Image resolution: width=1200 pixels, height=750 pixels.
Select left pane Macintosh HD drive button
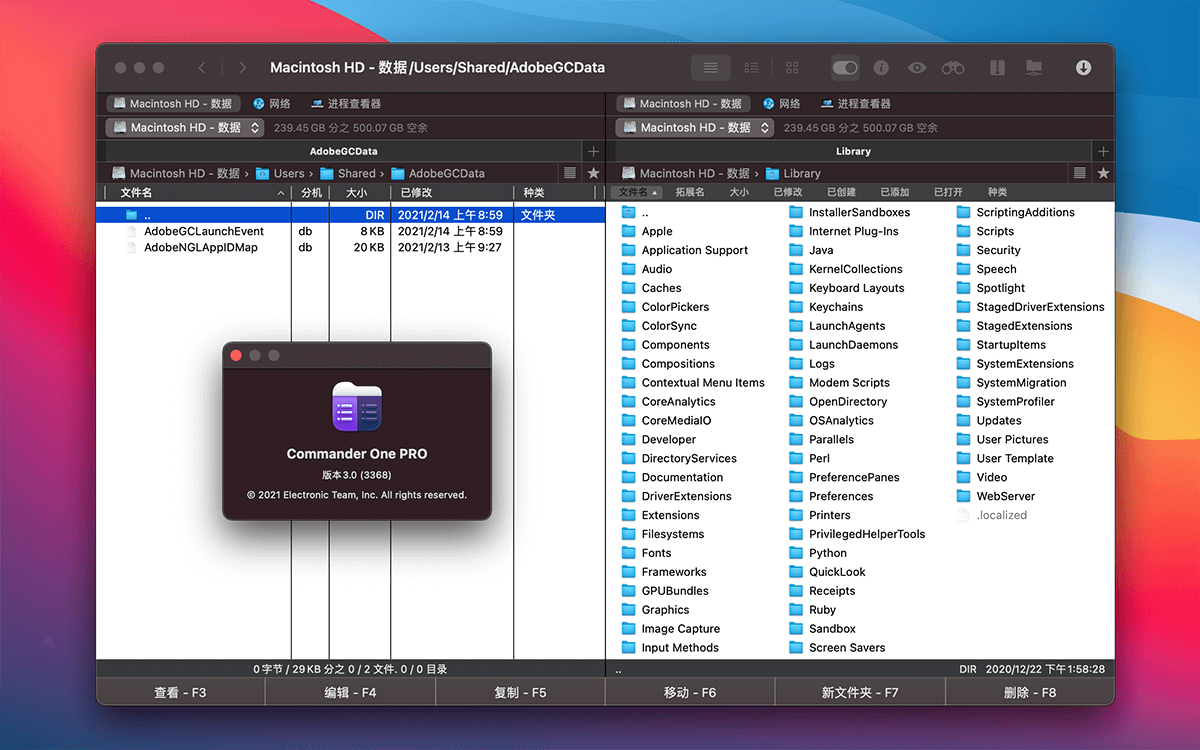click(x=172, y=103)
